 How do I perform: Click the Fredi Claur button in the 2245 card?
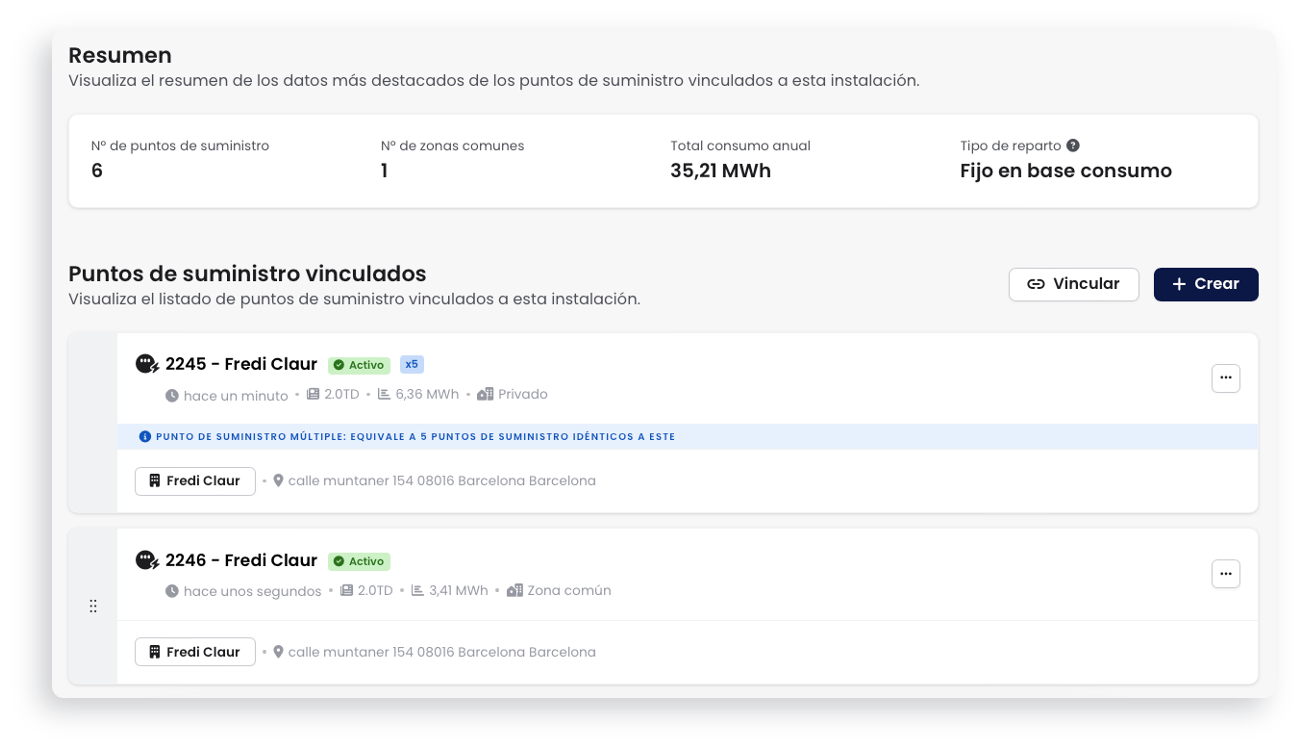tap(195, 481)
